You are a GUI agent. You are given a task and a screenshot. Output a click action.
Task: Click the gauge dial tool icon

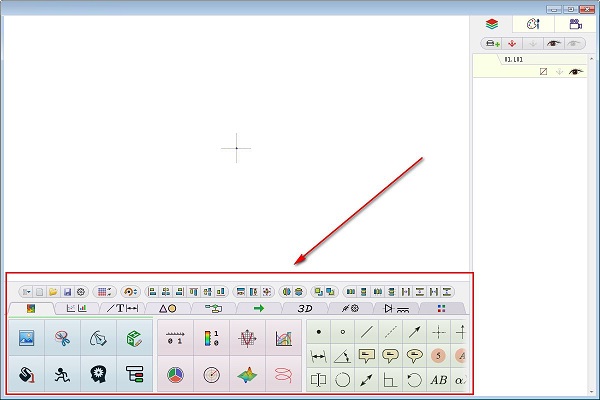[x=211, y=375]
